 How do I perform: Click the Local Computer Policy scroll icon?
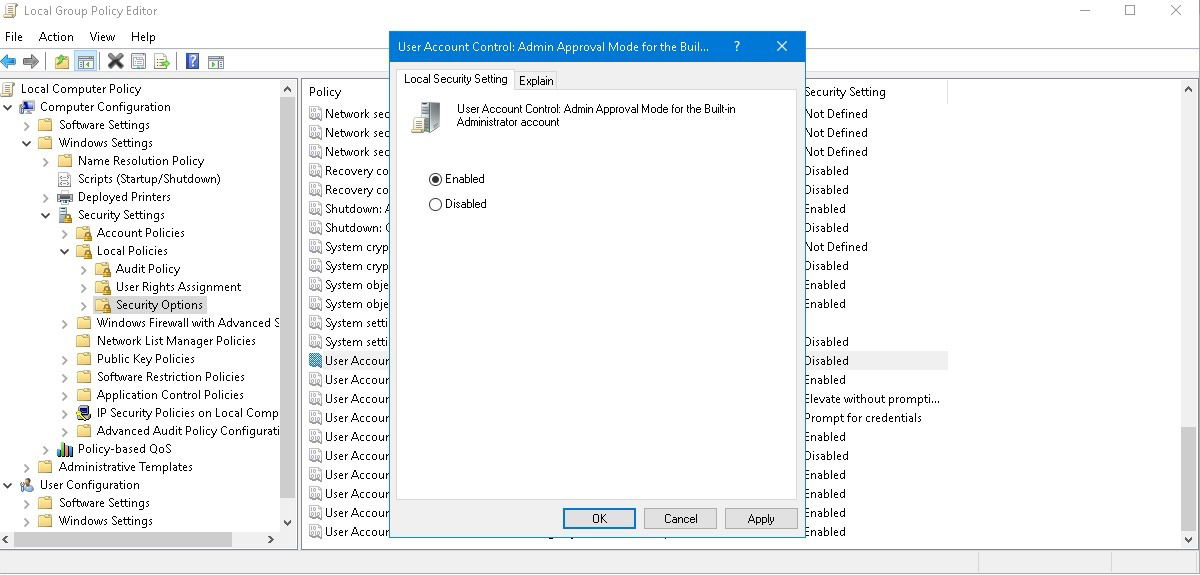10,89
